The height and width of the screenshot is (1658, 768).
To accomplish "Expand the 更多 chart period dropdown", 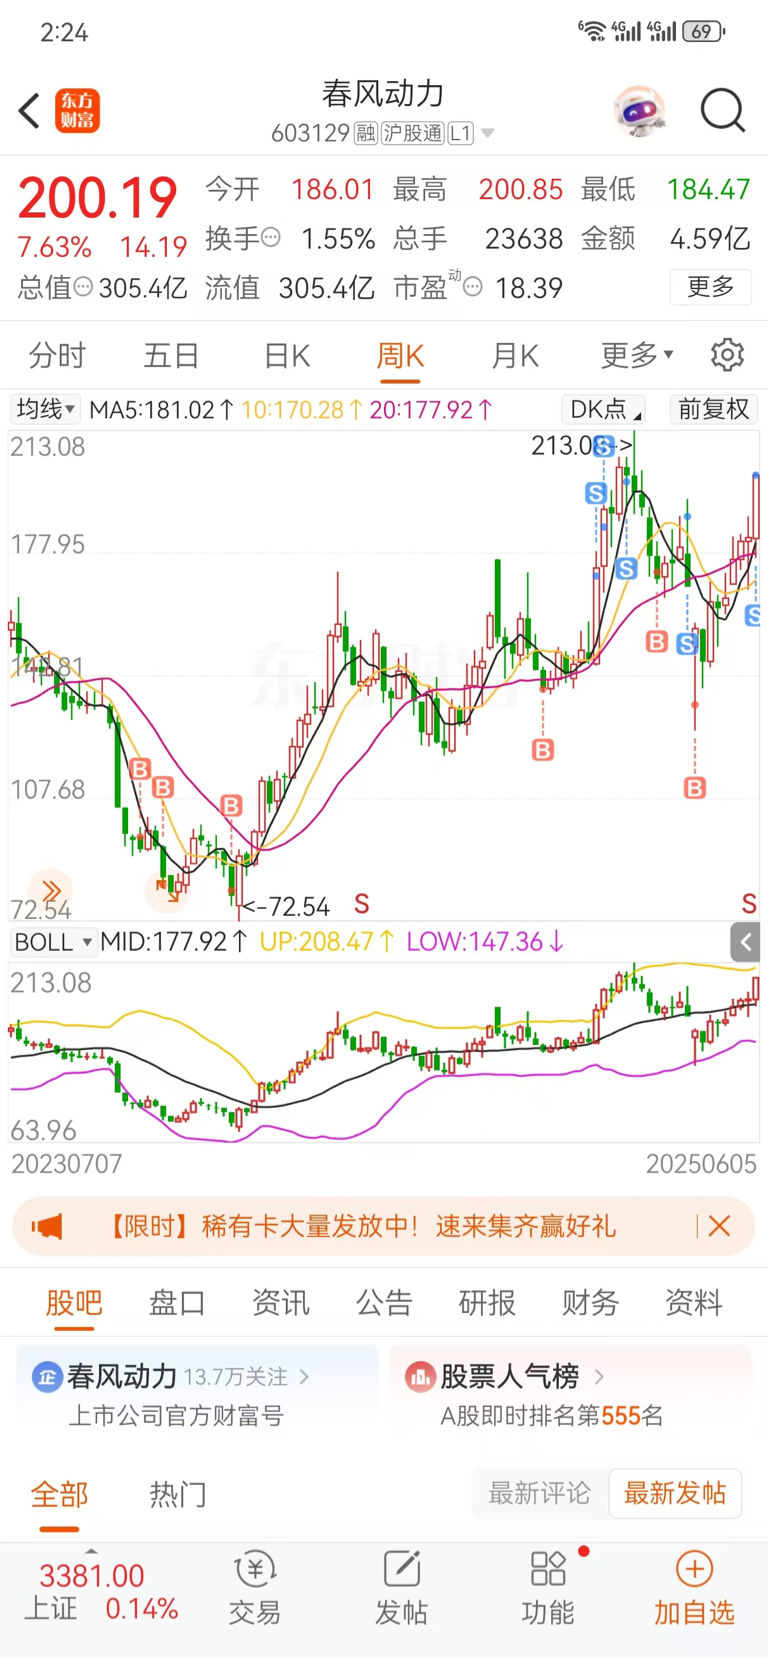I will click(x=637, y=355).
